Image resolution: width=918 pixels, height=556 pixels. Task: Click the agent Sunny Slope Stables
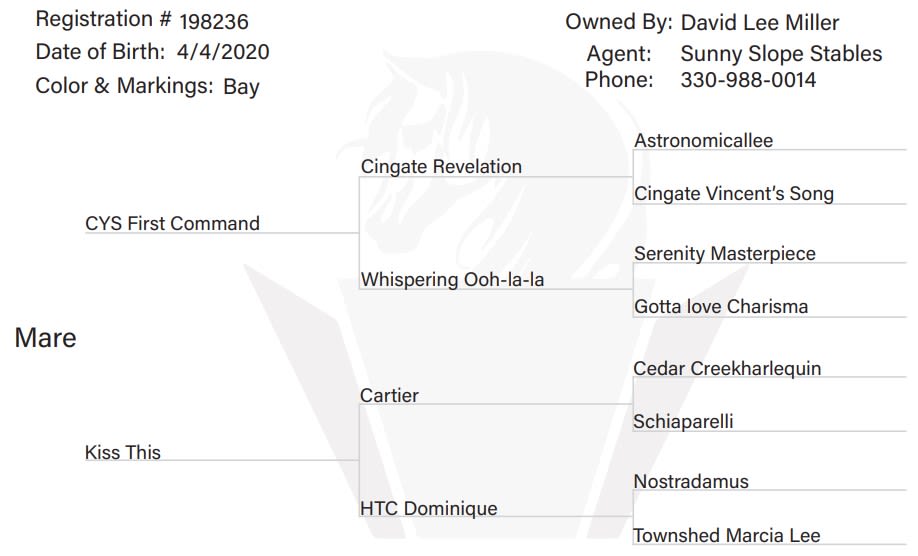[781, 54]
